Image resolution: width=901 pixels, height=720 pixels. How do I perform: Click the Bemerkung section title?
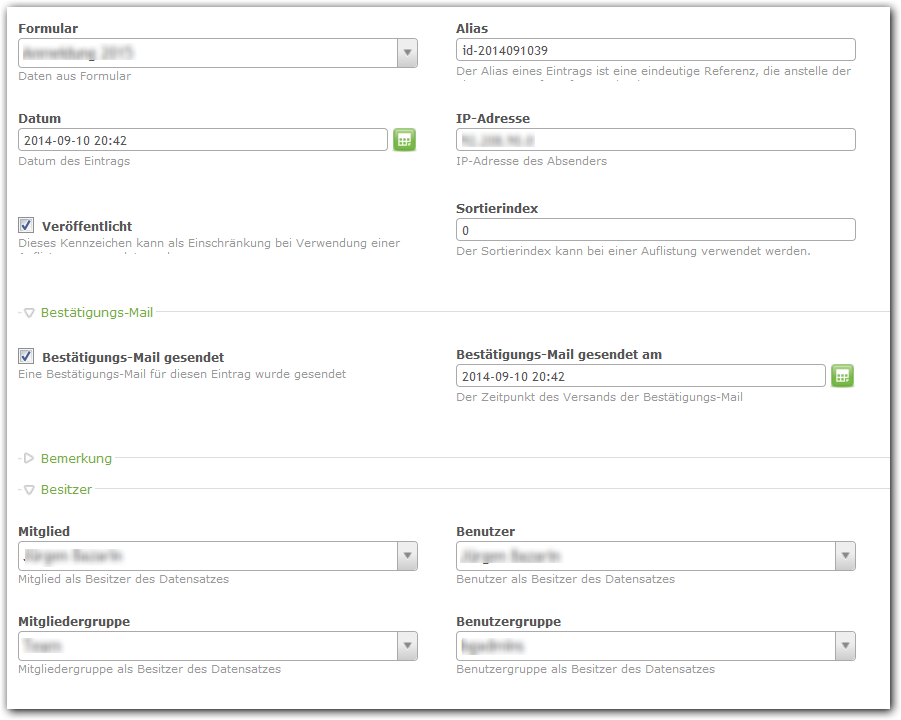[x=76, y=459]
